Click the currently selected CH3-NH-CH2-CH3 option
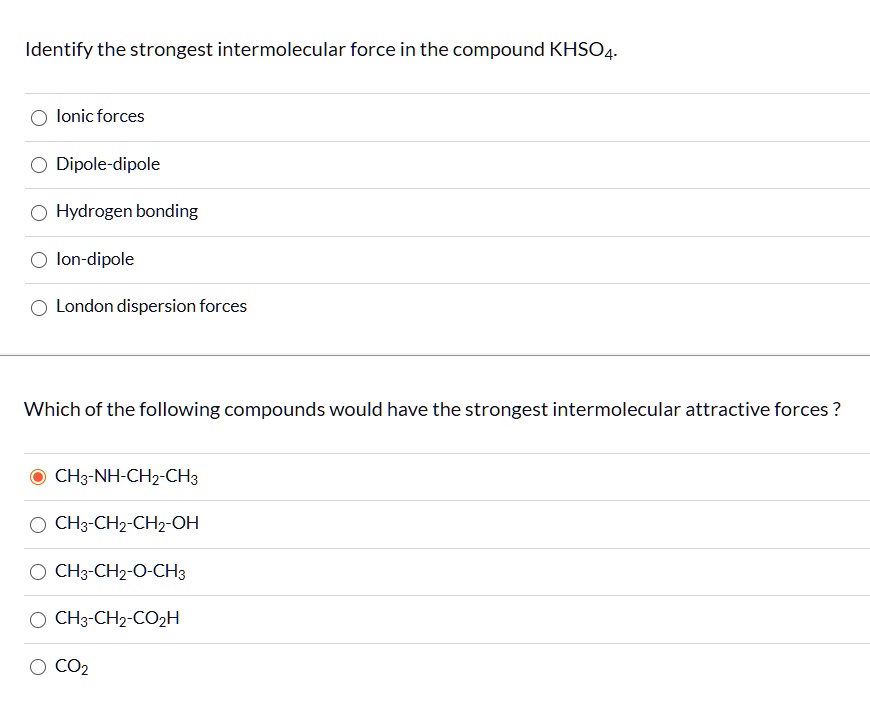Viewport: 870px width, 710px height. pyautogui.click(x=126, y=477)
